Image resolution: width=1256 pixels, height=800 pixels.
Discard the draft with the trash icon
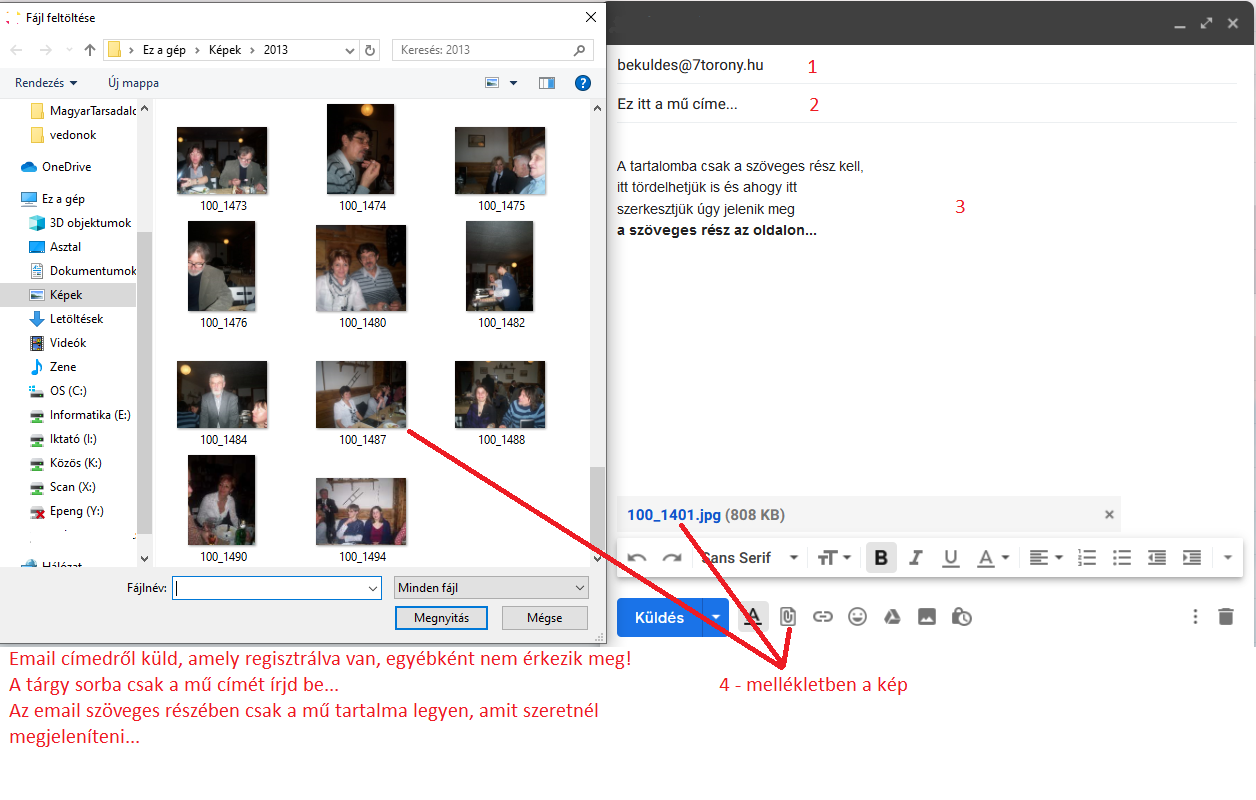[x=1226, y=617]
